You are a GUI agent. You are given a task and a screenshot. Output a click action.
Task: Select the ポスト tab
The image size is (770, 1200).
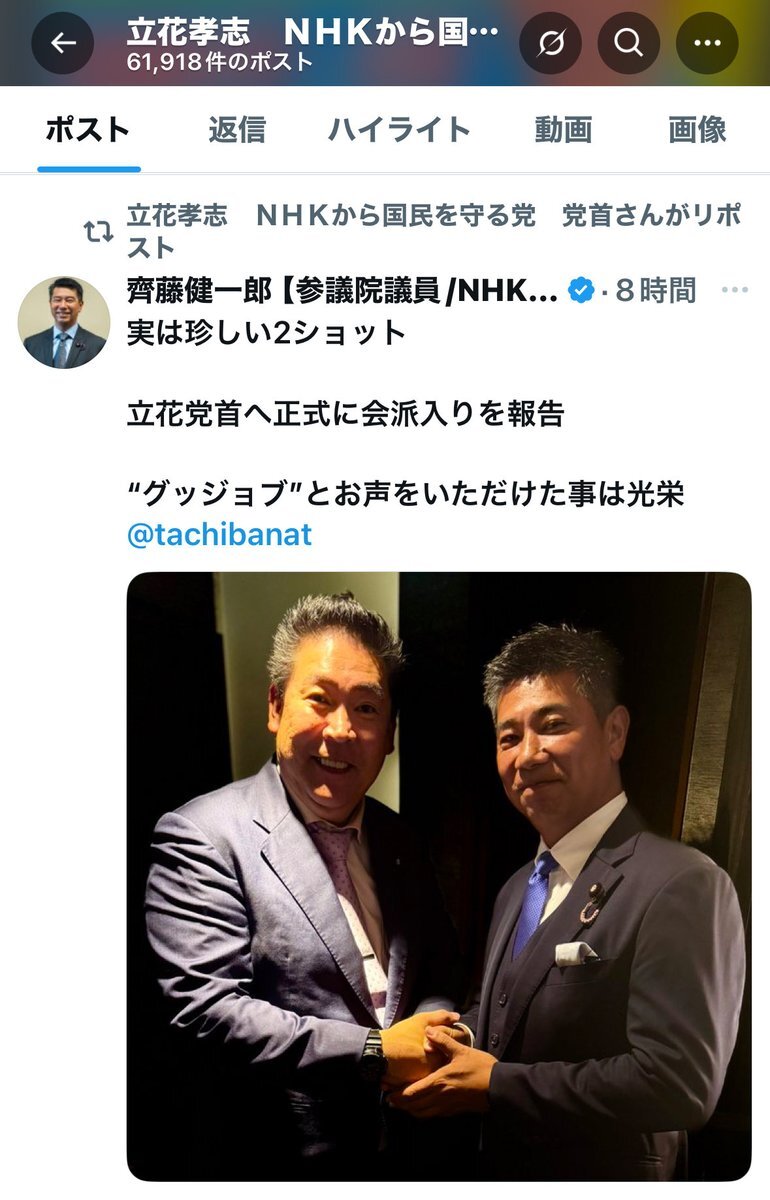point(88,130)
